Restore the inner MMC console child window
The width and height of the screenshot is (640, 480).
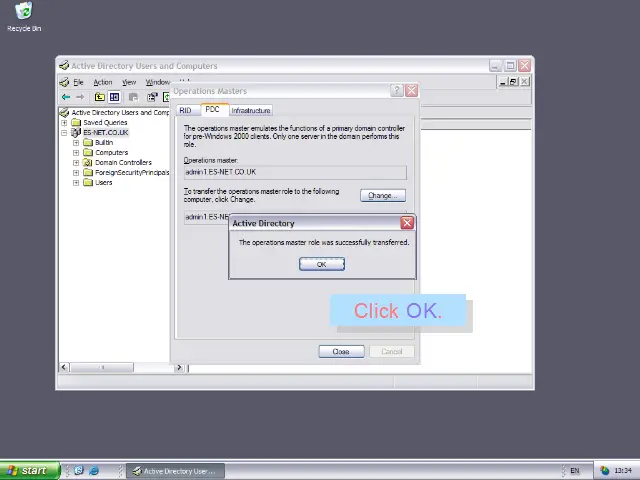[513, 82]
